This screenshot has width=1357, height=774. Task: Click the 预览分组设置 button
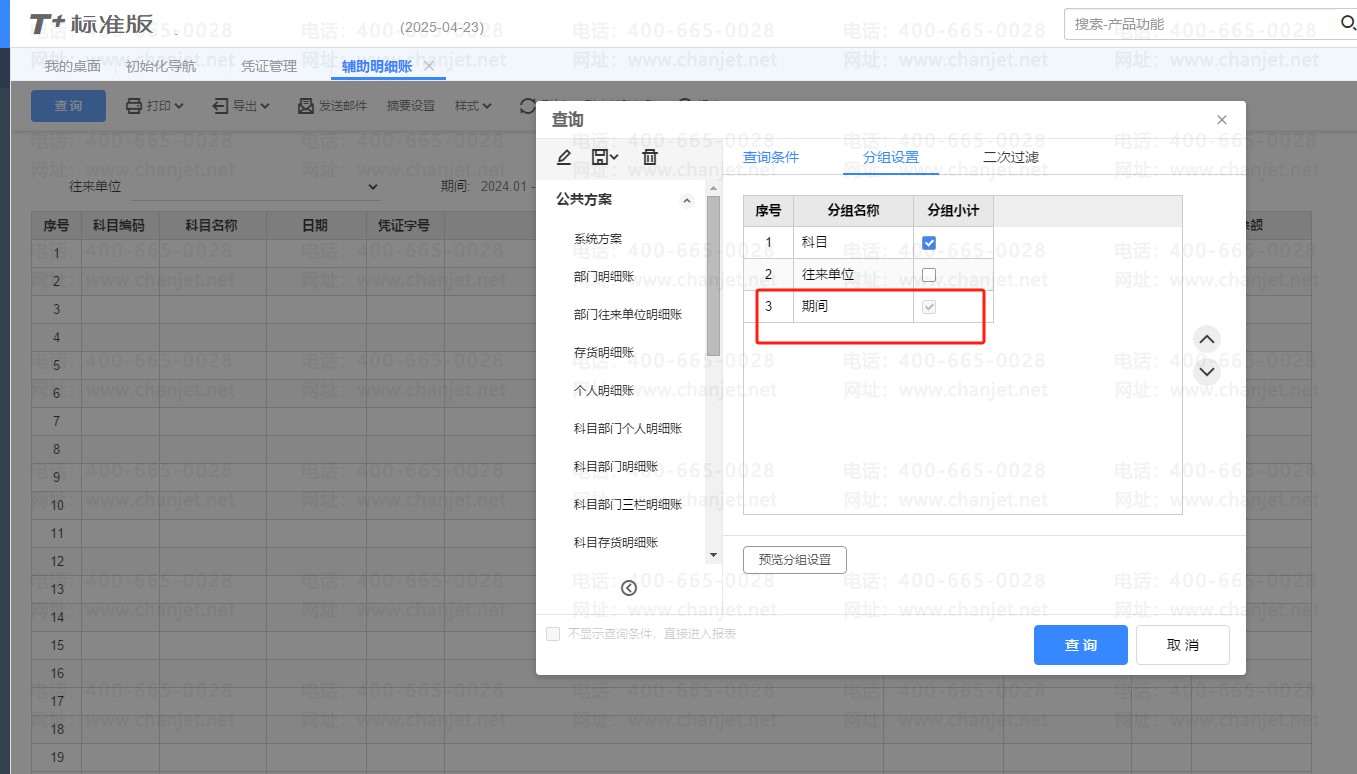point(795,560)
